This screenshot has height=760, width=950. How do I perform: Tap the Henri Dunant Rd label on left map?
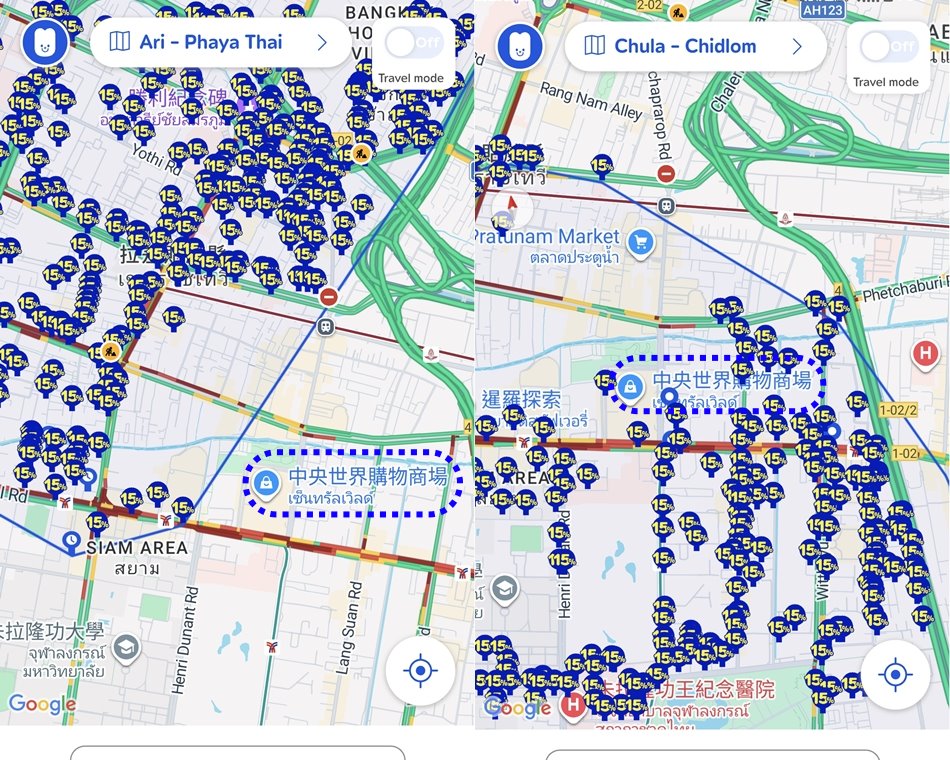pos(184,639)
